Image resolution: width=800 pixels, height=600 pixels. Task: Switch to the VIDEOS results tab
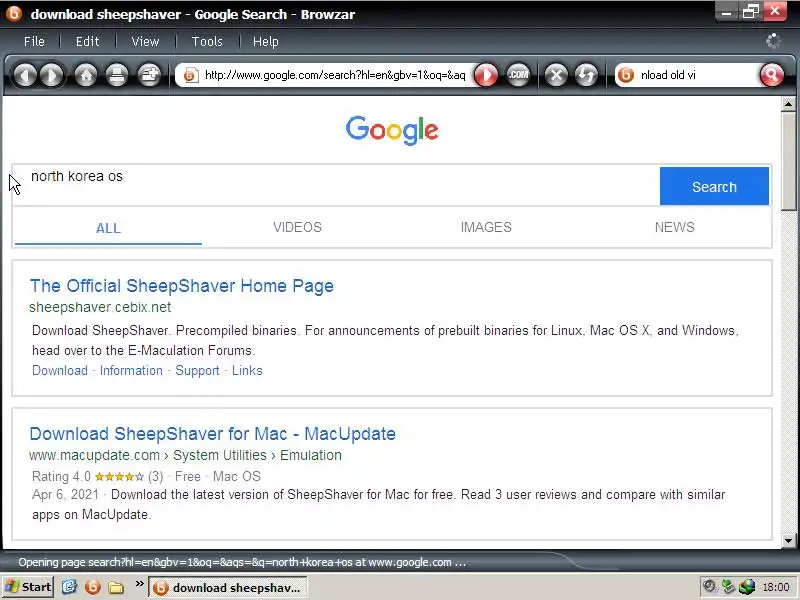[297, 228]
